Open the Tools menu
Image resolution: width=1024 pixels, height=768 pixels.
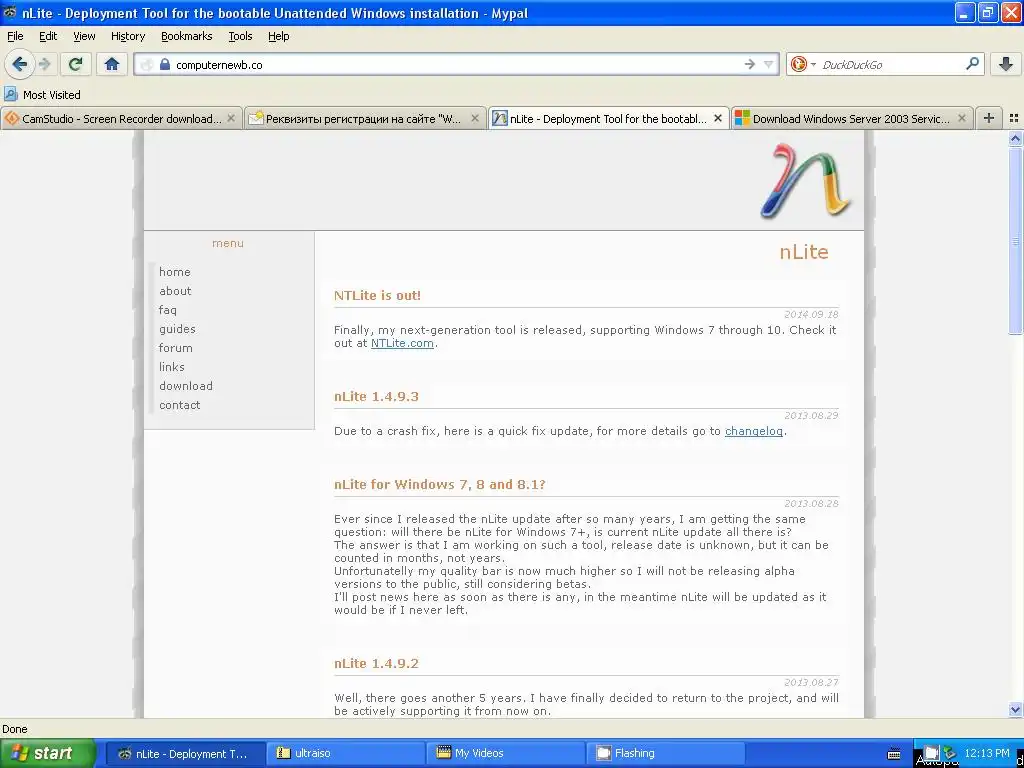pyautogui.click(x=240, y=36)
